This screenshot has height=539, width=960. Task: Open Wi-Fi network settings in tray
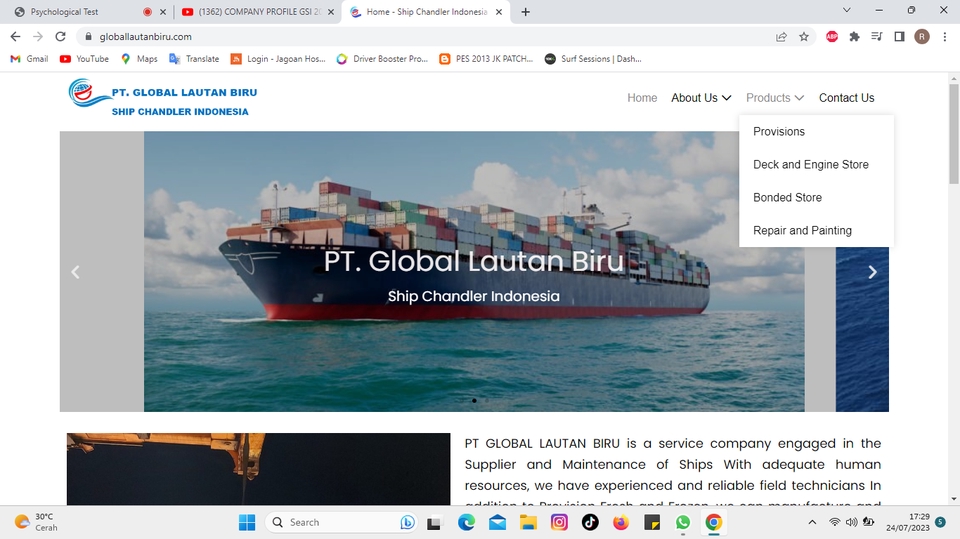point(834,522)
